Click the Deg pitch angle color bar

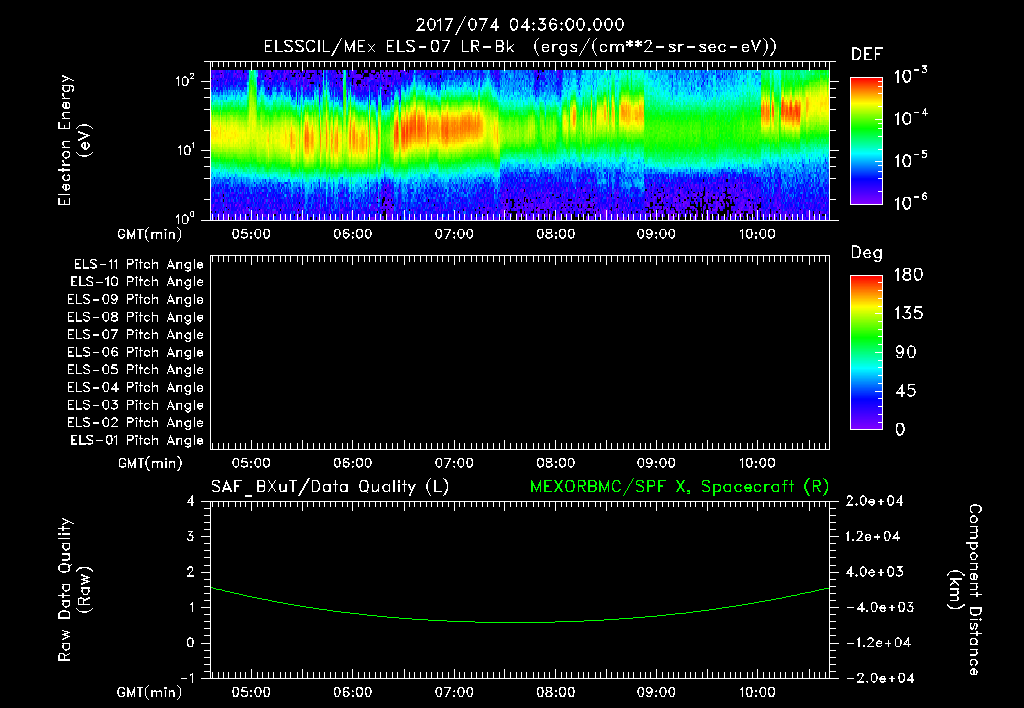[866, 352]
